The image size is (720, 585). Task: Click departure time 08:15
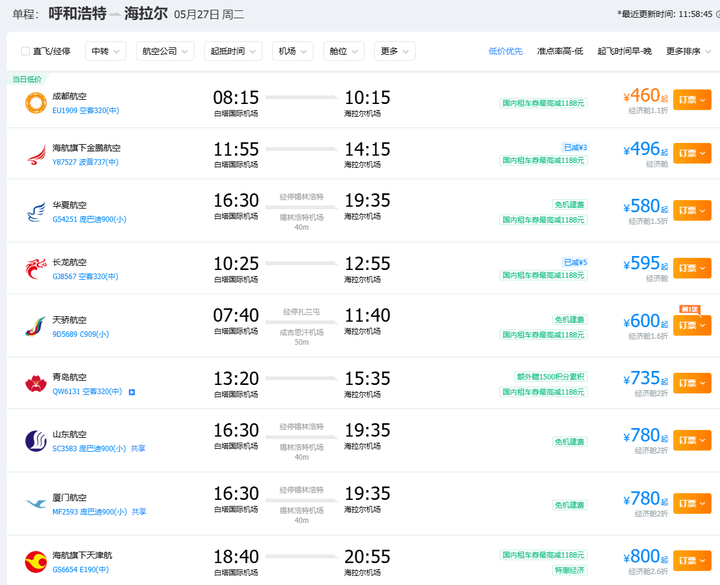pos(236,98)
